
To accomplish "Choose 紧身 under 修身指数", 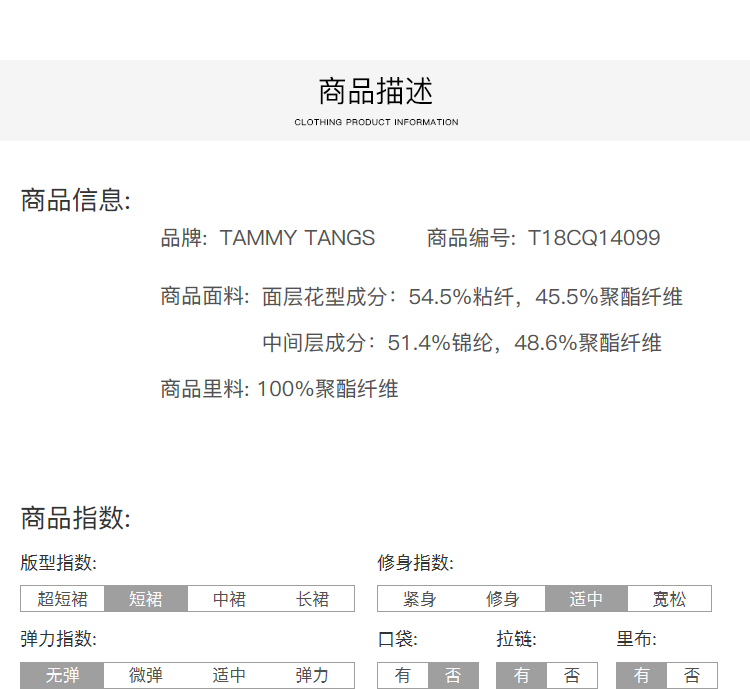I will 419,599.
